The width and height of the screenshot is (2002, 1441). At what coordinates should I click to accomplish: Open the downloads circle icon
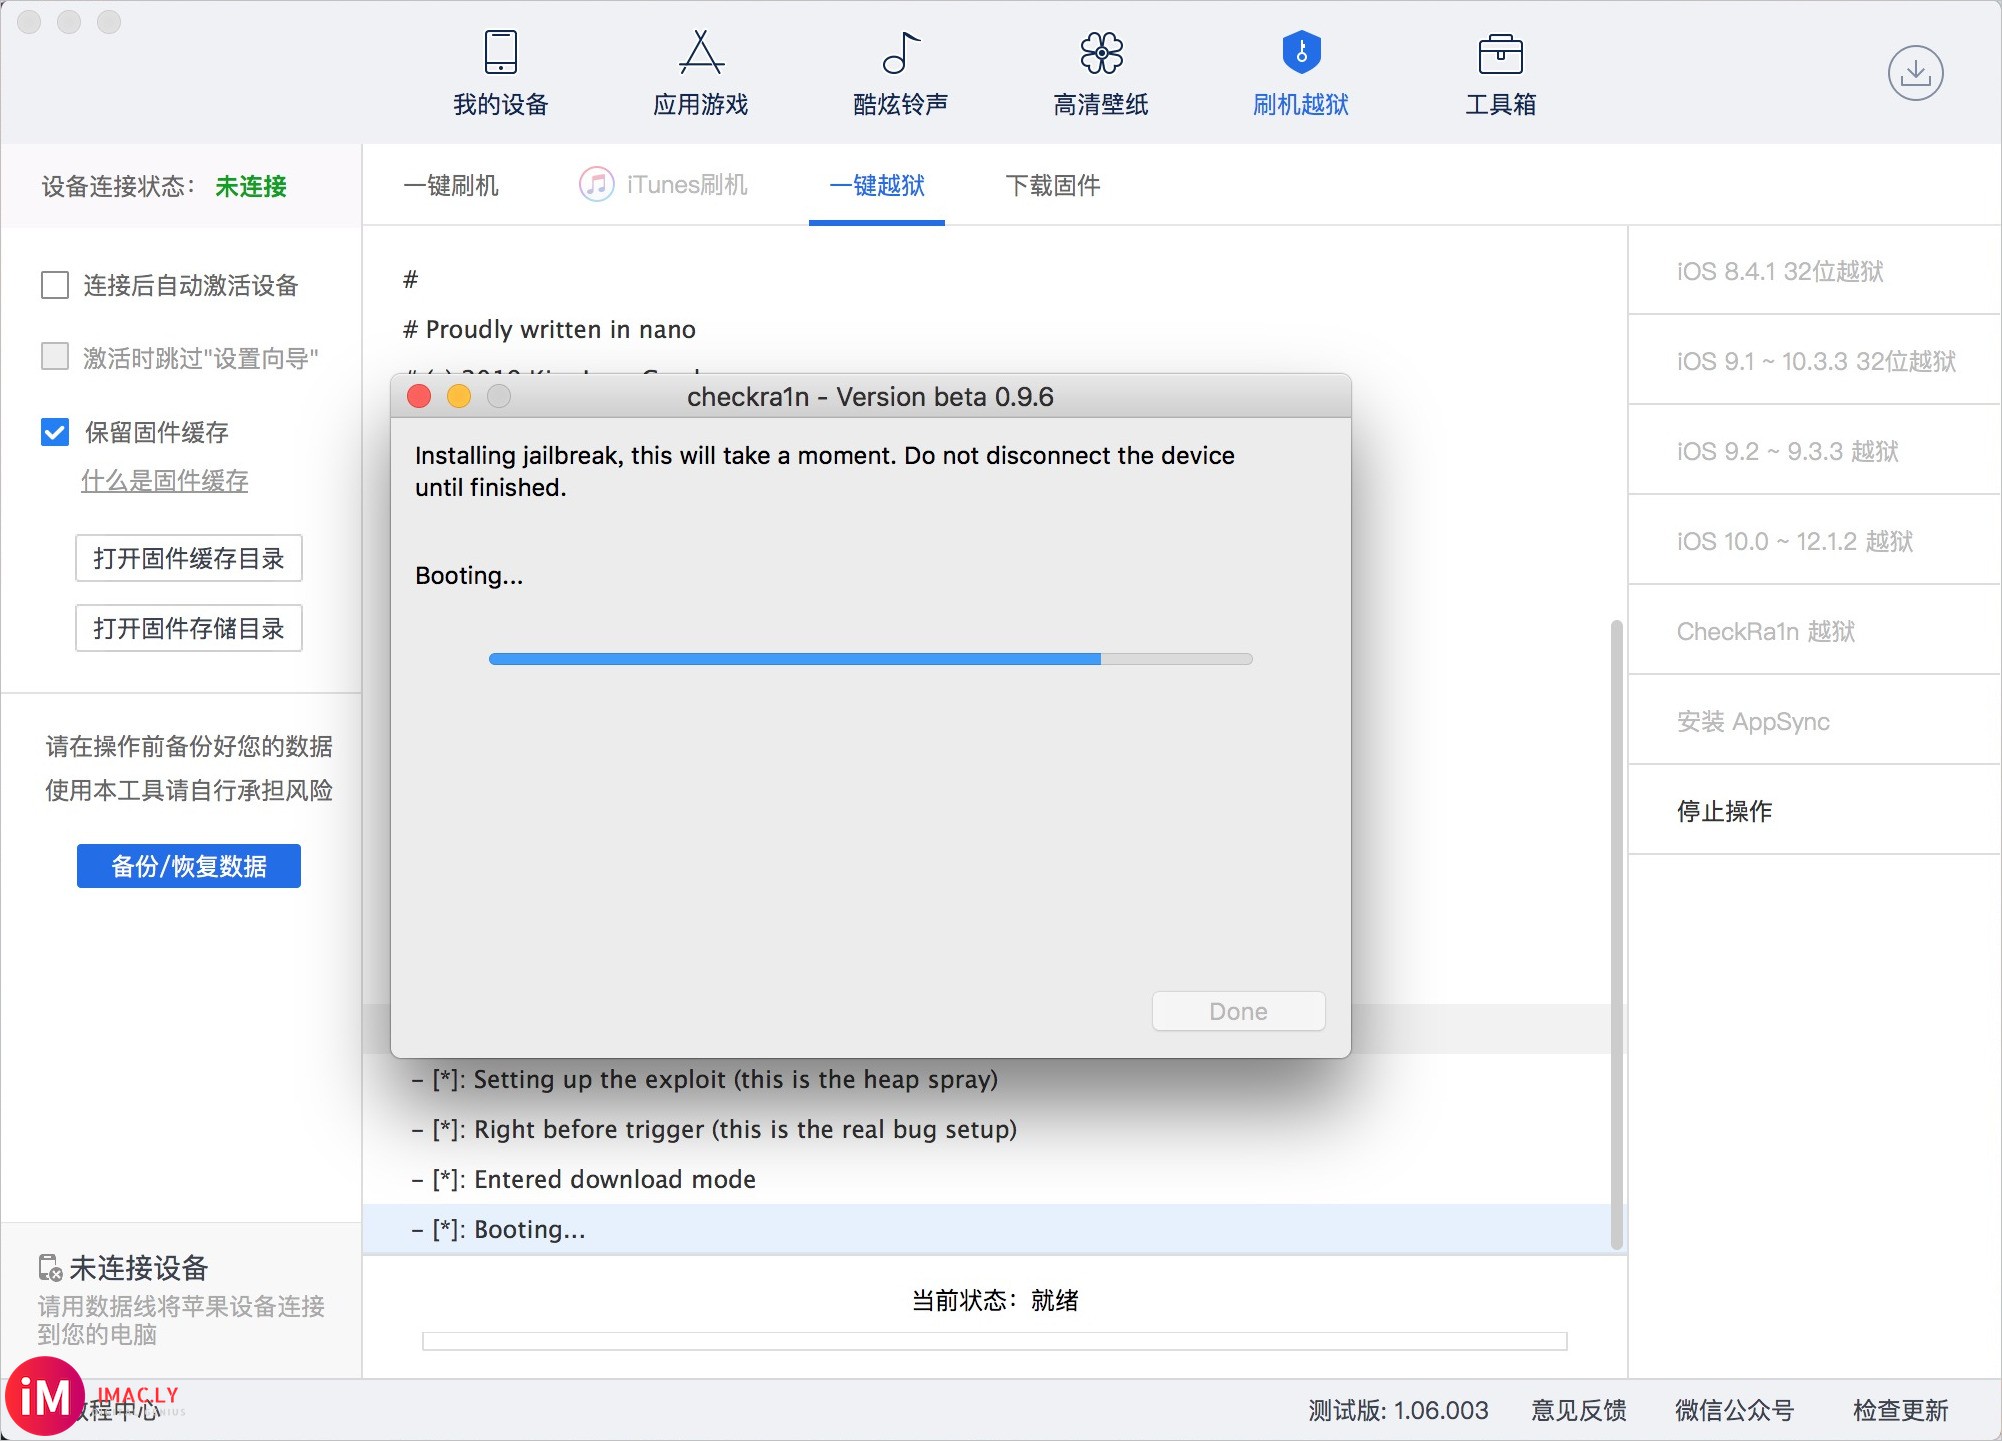pos(1915,73)
